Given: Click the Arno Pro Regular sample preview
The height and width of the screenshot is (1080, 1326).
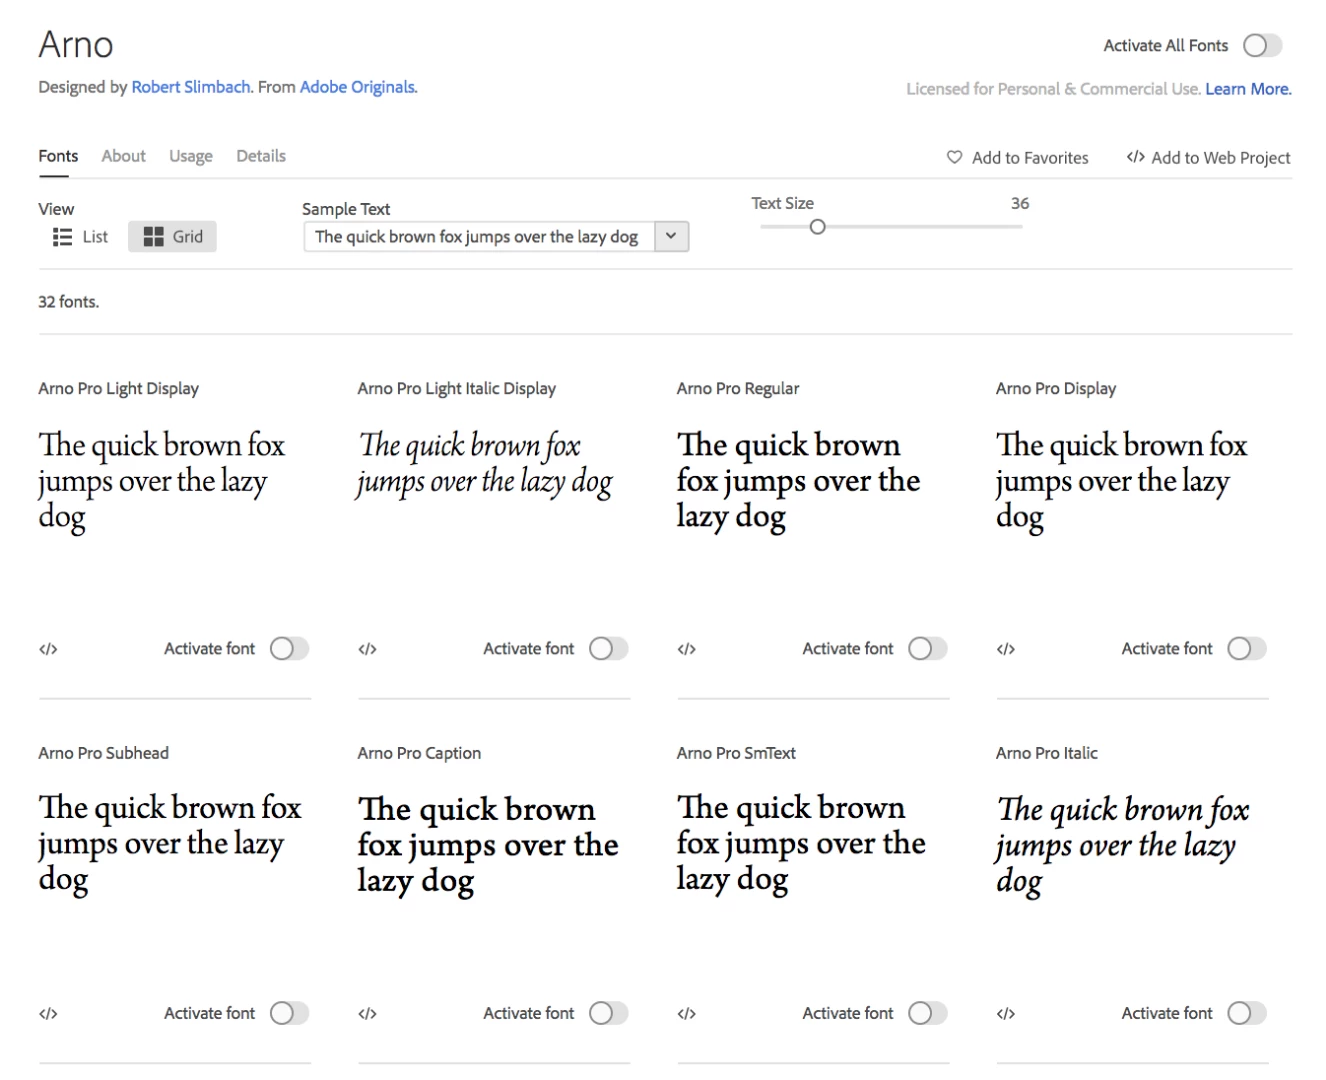Looking at the screenshot, I should [798, 481].
